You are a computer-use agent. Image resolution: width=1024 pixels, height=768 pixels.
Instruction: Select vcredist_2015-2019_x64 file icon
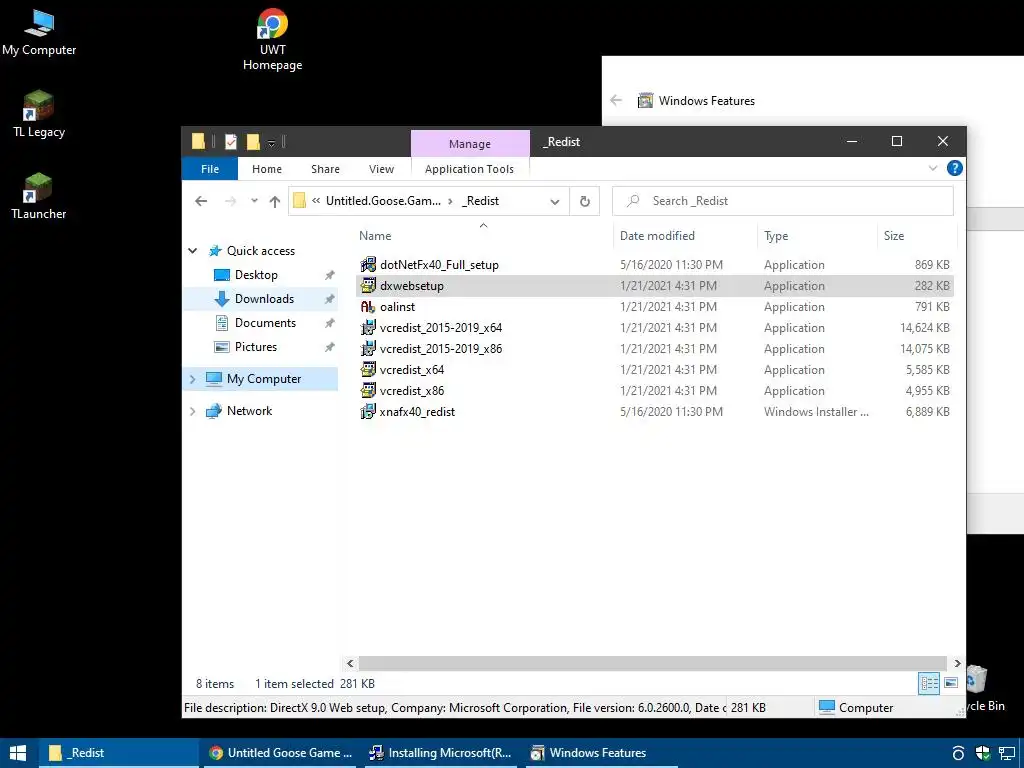pos(368,327)
